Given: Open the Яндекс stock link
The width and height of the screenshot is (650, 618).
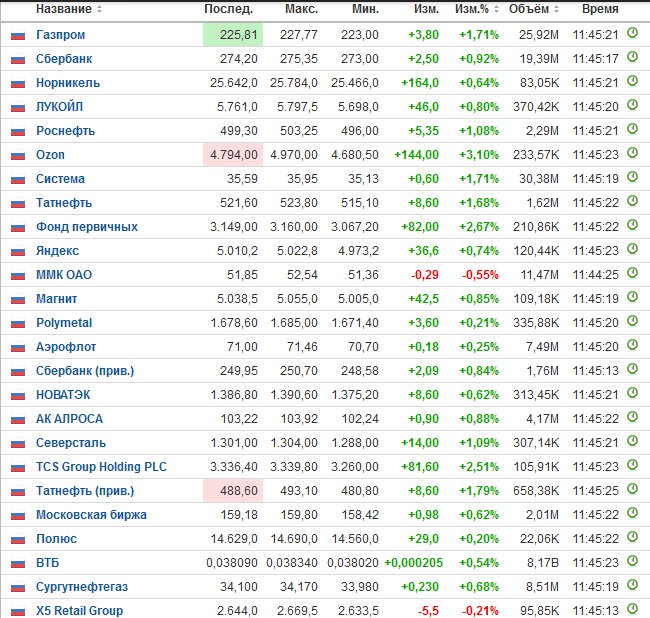Looking at the screenshot, I should point(57,251).
